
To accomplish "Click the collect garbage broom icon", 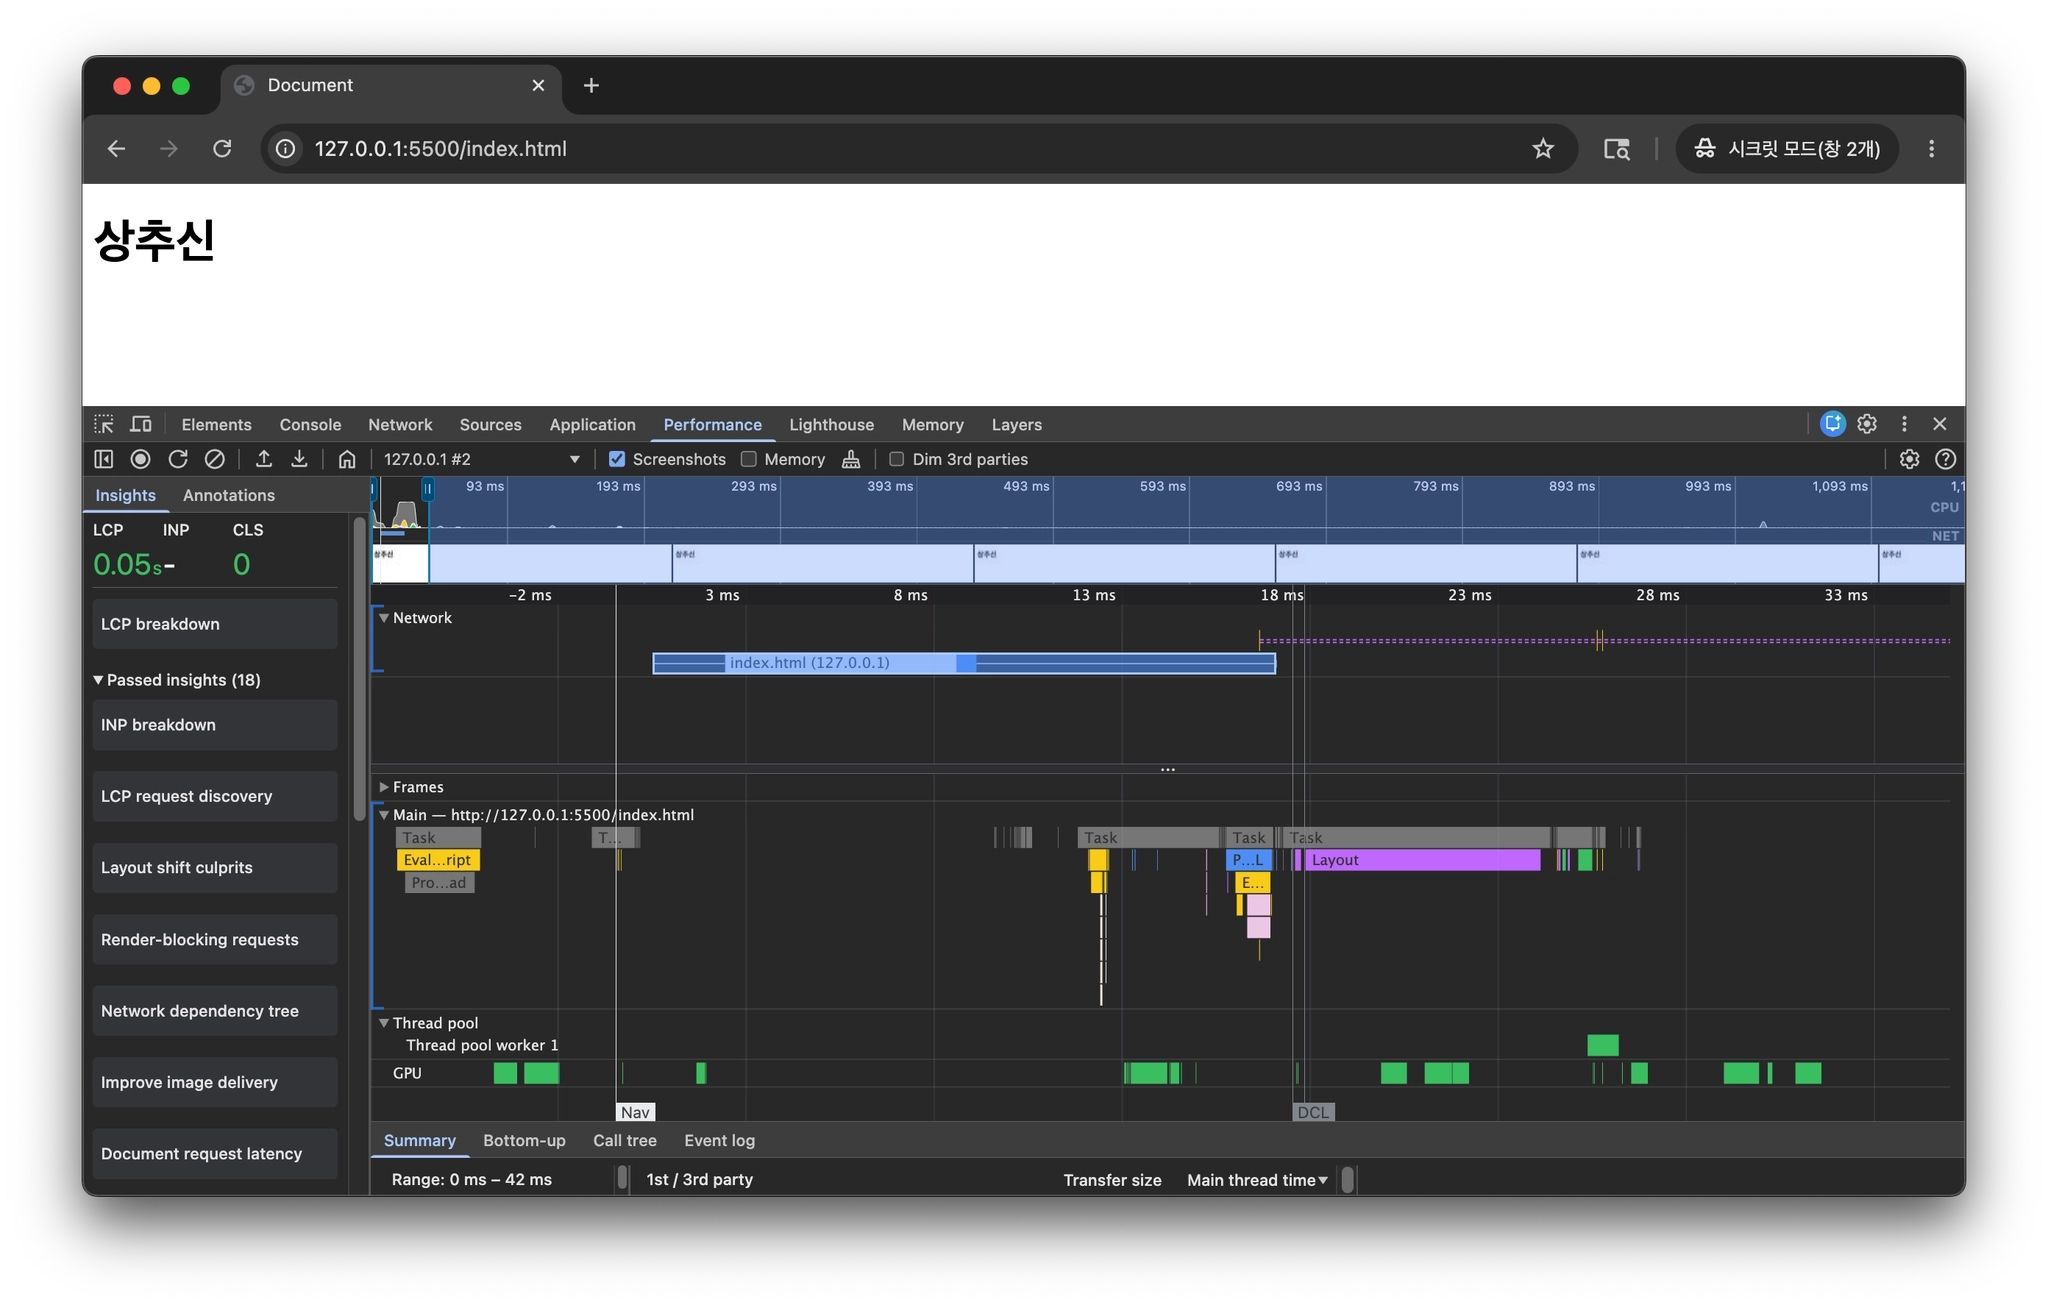I will pyautogui.click(x=851, y=459).
